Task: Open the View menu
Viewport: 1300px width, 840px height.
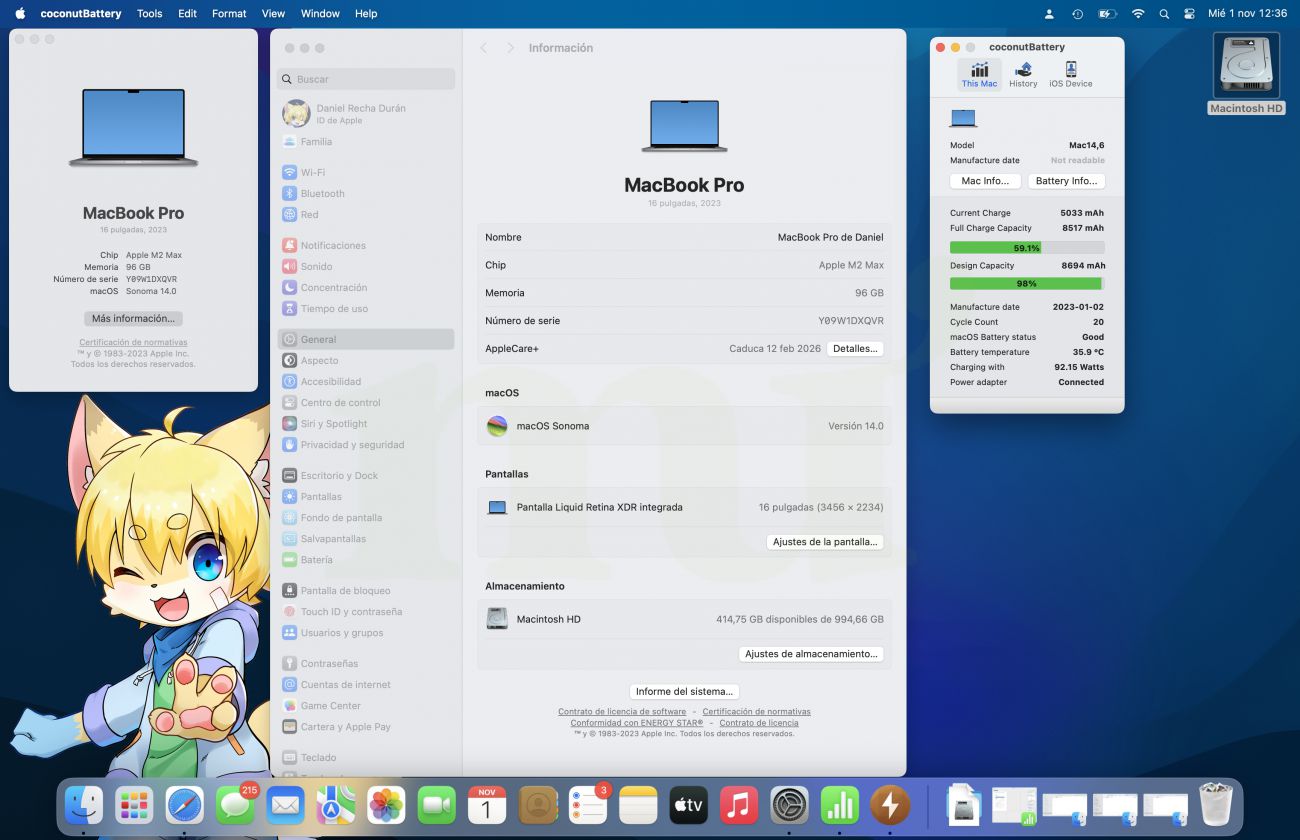Action: (x=273, y=14)
